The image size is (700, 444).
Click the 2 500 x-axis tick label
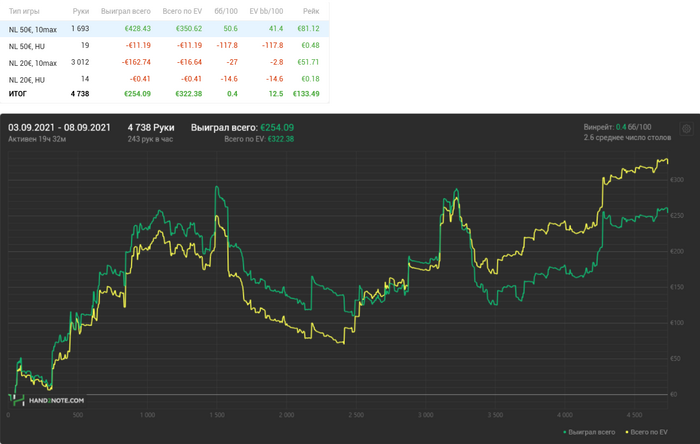click(356, 415)
